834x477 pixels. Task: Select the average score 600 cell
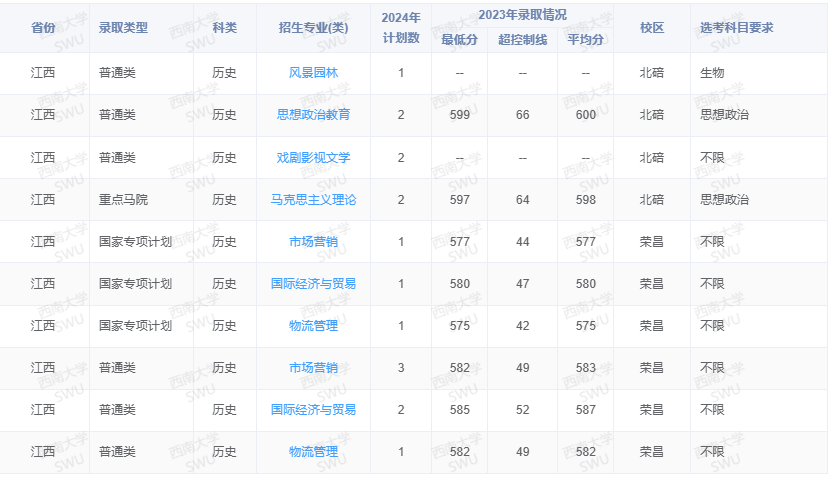[586, 114]
